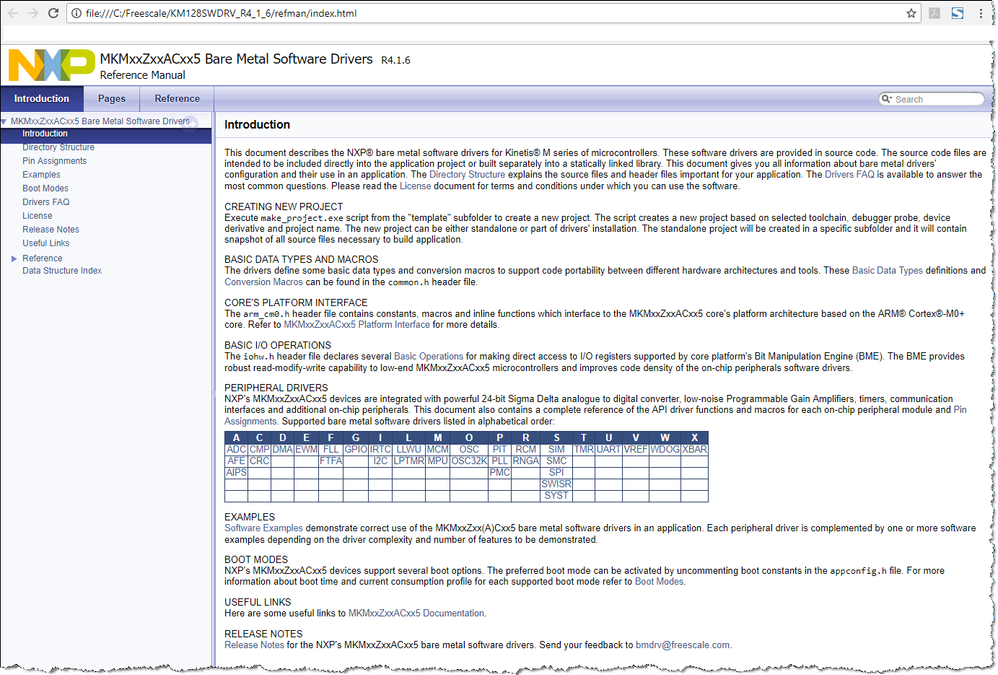Open the EWM driver link
The width and height of the screenshot is (998, 675).
tap(306, 450)
